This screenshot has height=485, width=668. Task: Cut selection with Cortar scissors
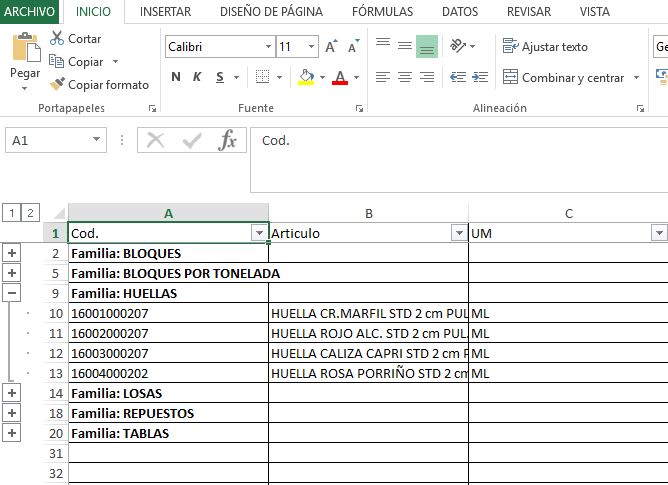pyautogui.click(x=75, y=38)
